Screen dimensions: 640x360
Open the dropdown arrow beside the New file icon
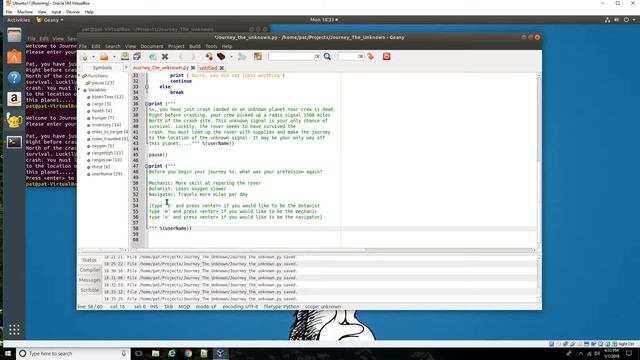tap(93, 57)
